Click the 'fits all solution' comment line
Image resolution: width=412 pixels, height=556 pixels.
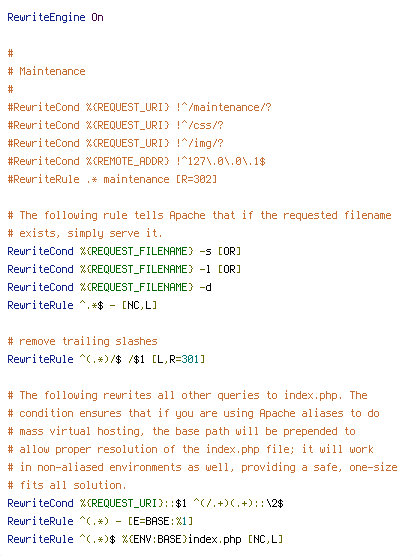coord(67,485)
